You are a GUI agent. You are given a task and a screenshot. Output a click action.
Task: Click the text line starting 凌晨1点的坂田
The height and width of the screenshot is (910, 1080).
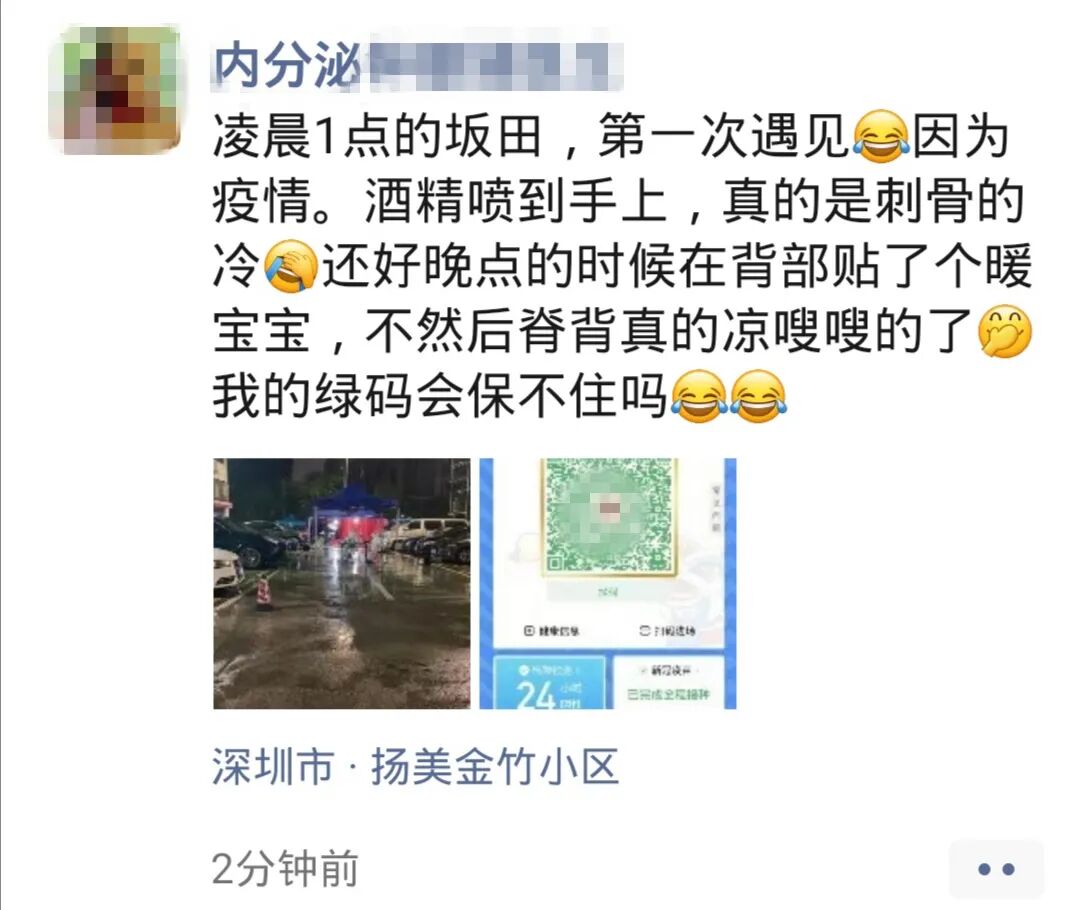point(610,136)
